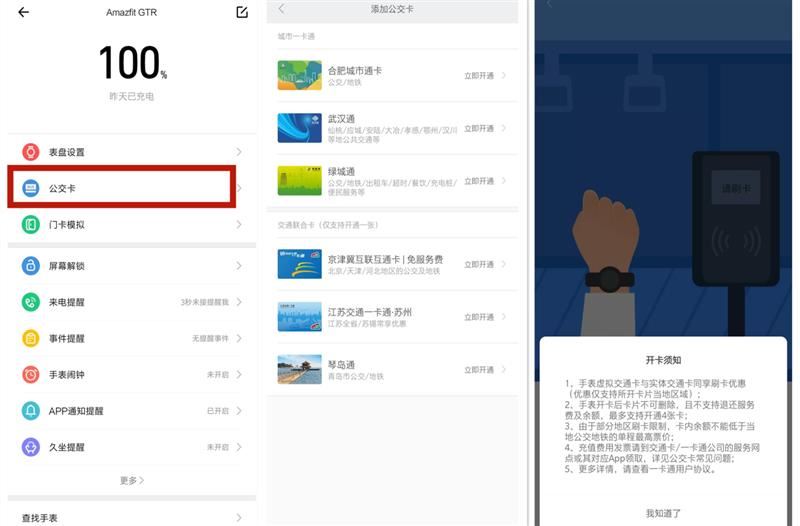Expand 门卡模拟 row chevron
The height and width of the screenshot is (526, 800).
point(239,224)
